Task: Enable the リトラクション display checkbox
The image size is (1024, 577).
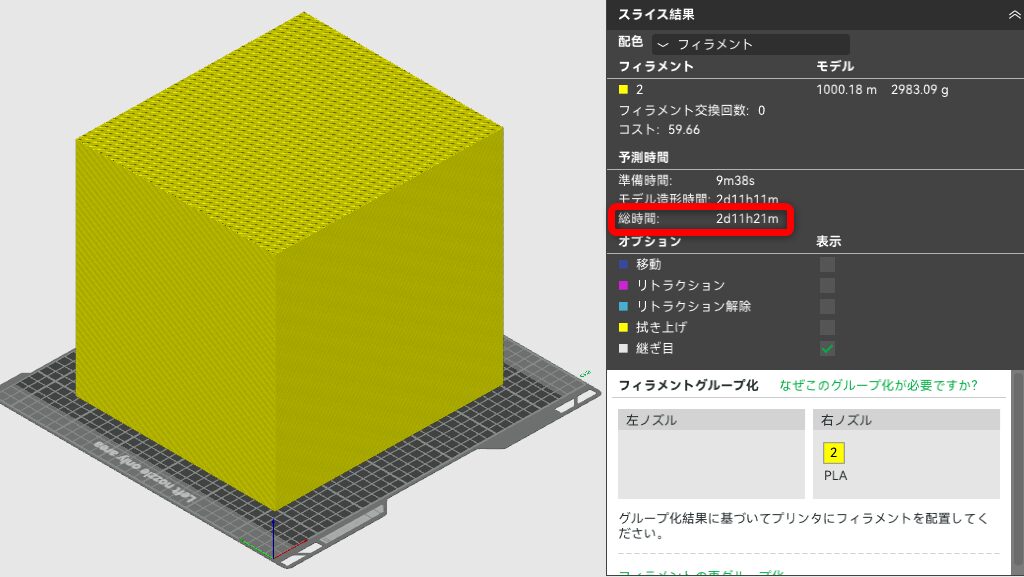Action: pyautogui.click(x=827, y=285)
